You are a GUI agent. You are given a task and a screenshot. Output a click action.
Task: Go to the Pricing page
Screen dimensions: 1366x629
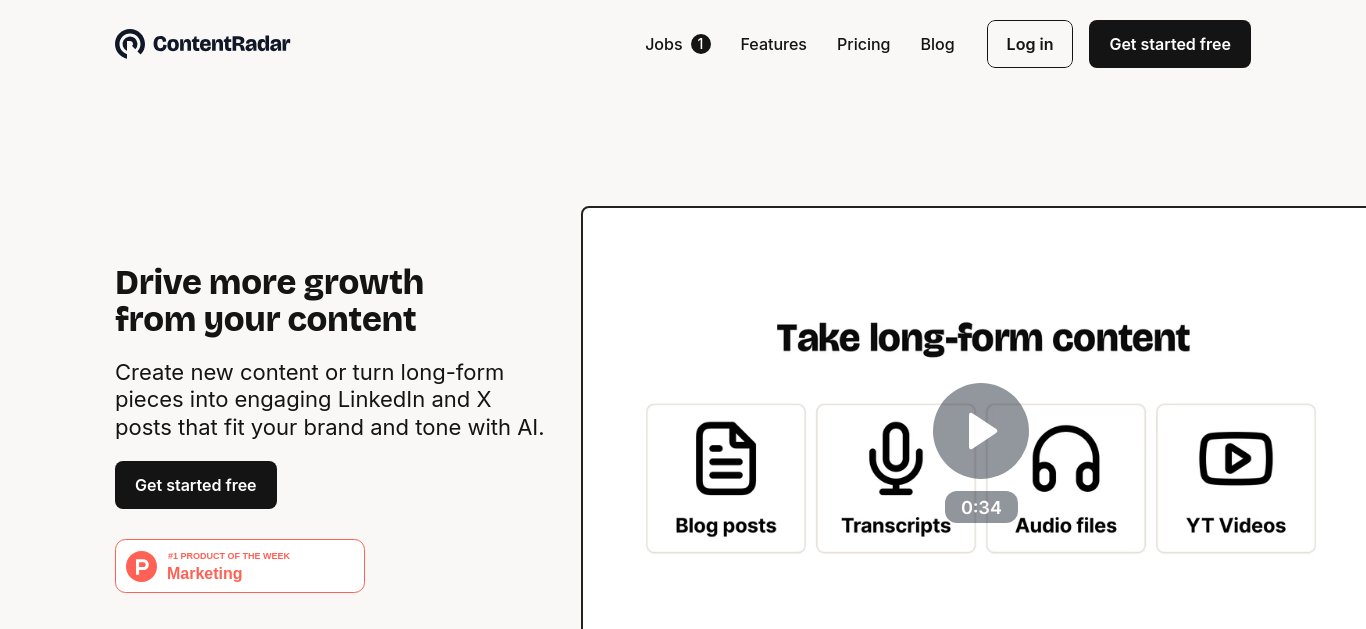pyautogui.click(x=863, y=44)
